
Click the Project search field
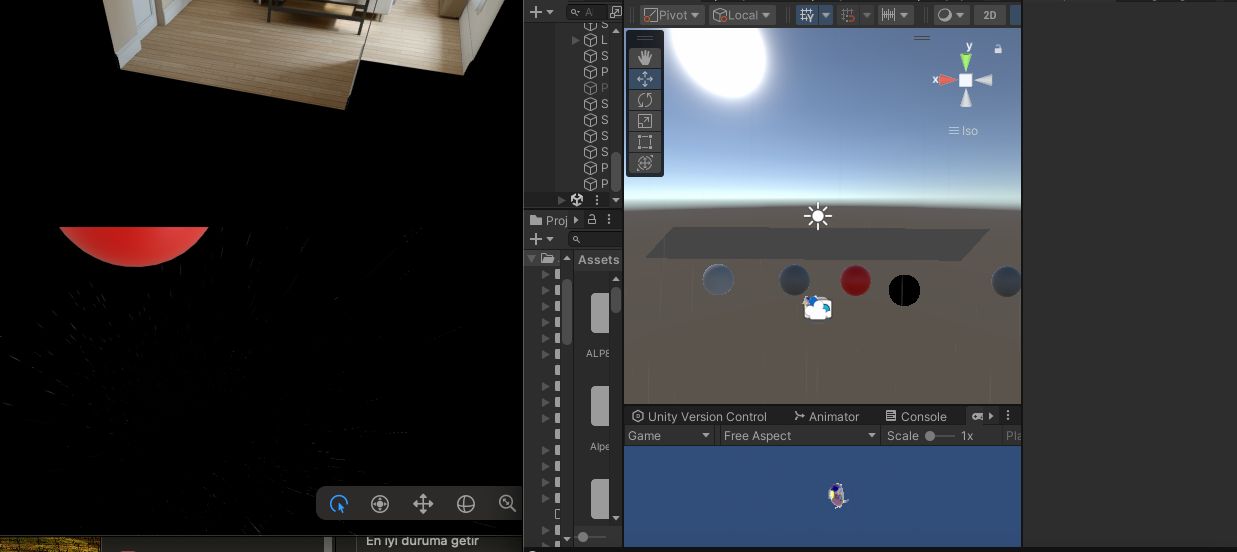click(595, 239)
